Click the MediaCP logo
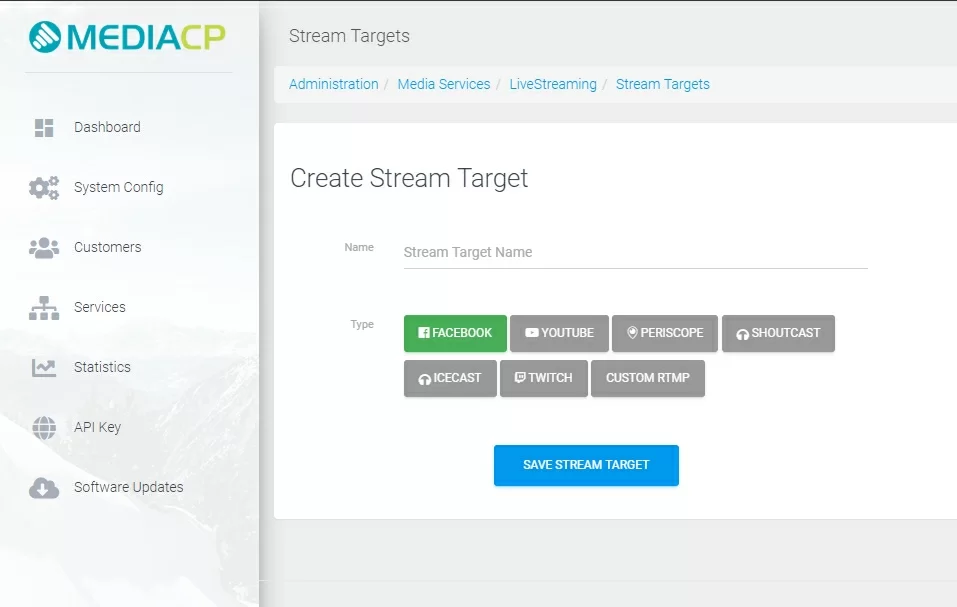Screen dimensions: 957x607 pyautogui.click(x=127, y=37)
